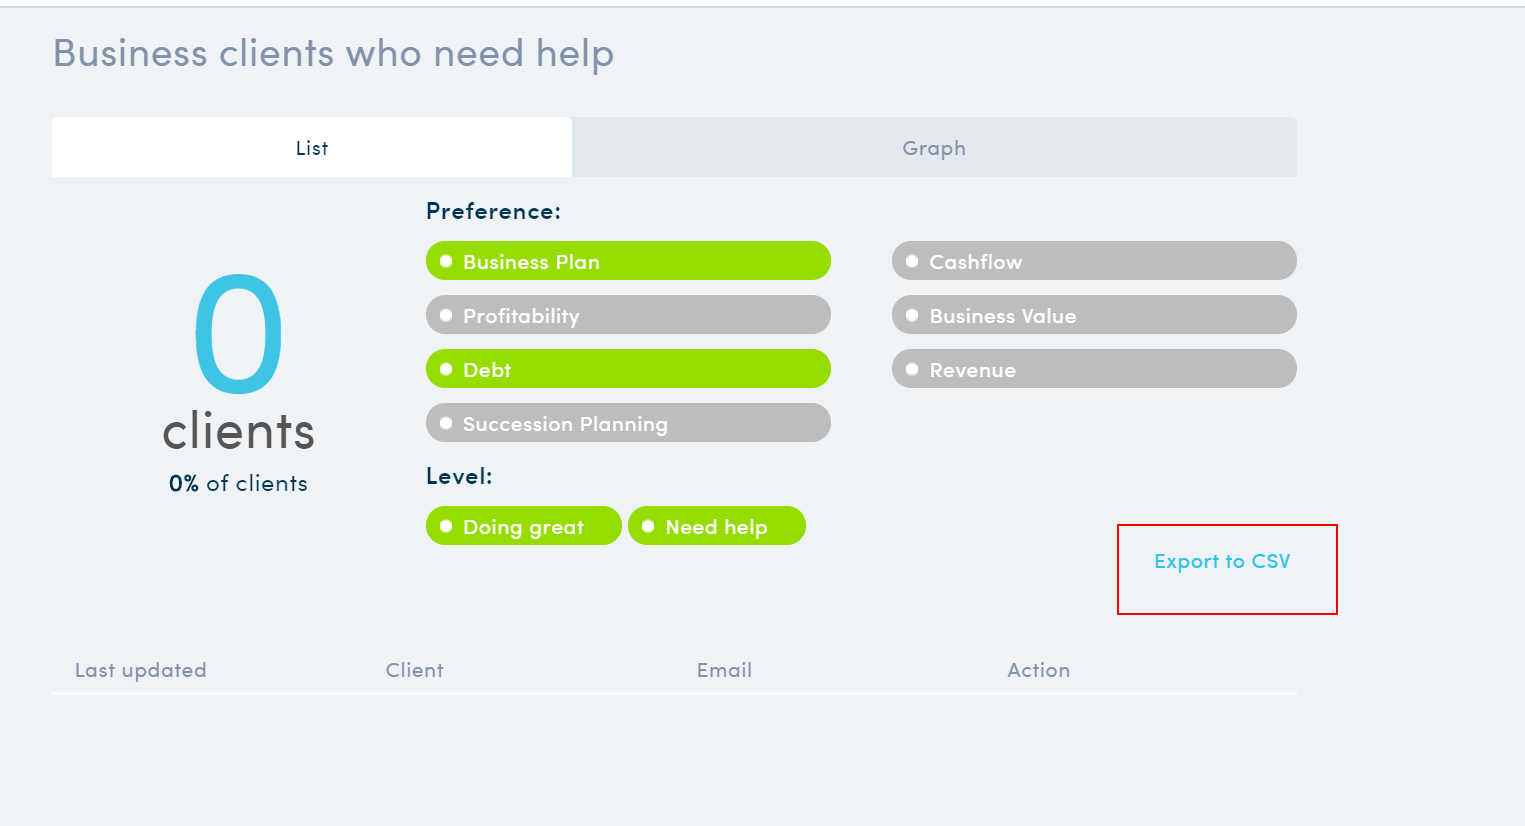Switch to the Graph tab
This screenshot has width=1525, height=826.
[934, 147]
